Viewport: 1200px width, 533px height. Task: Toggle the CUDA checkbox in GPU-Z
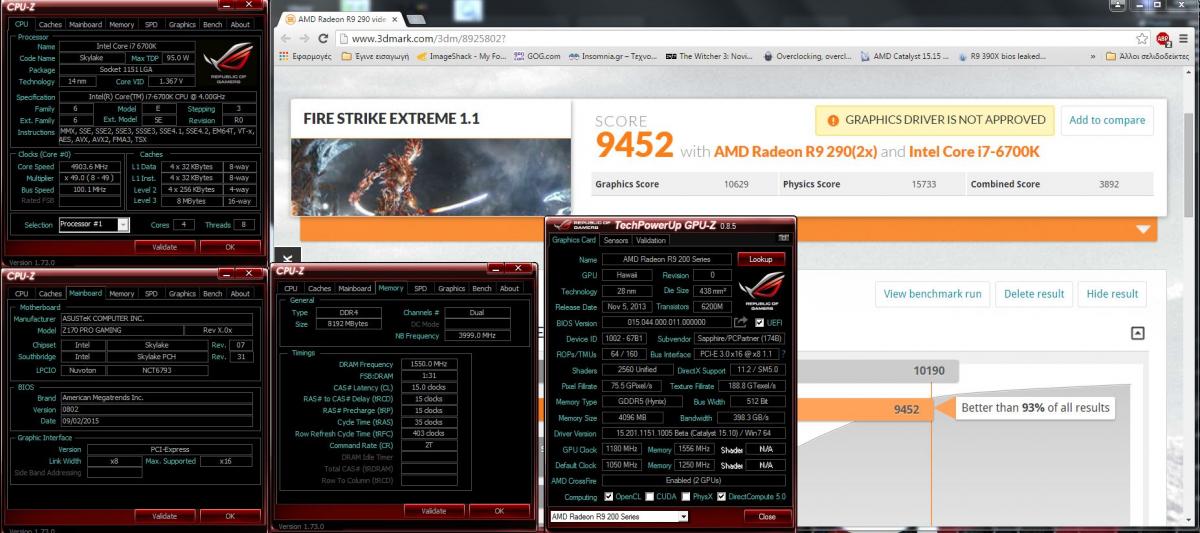coord(651,496)
